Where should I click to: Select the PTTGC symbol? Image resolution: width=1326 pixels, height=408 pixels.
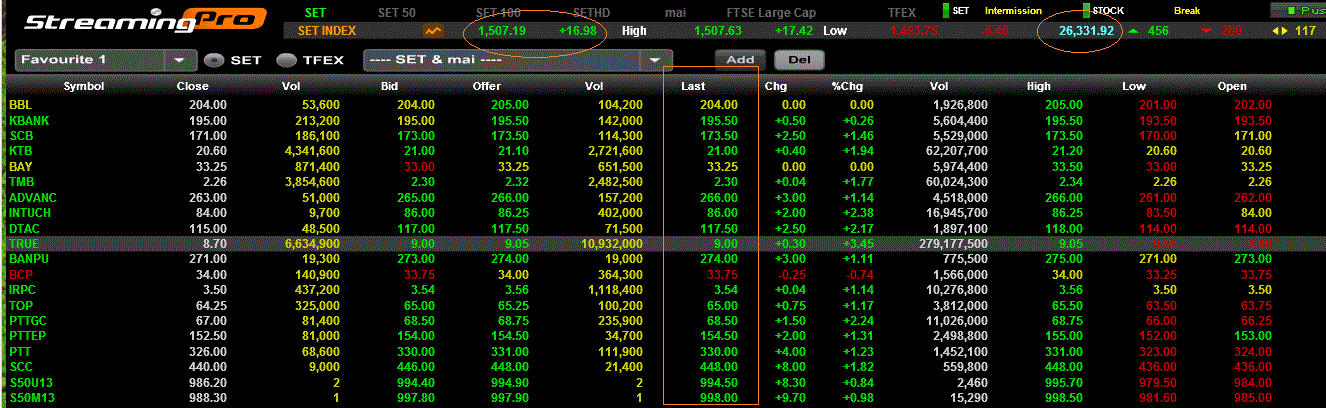point(28,320)
